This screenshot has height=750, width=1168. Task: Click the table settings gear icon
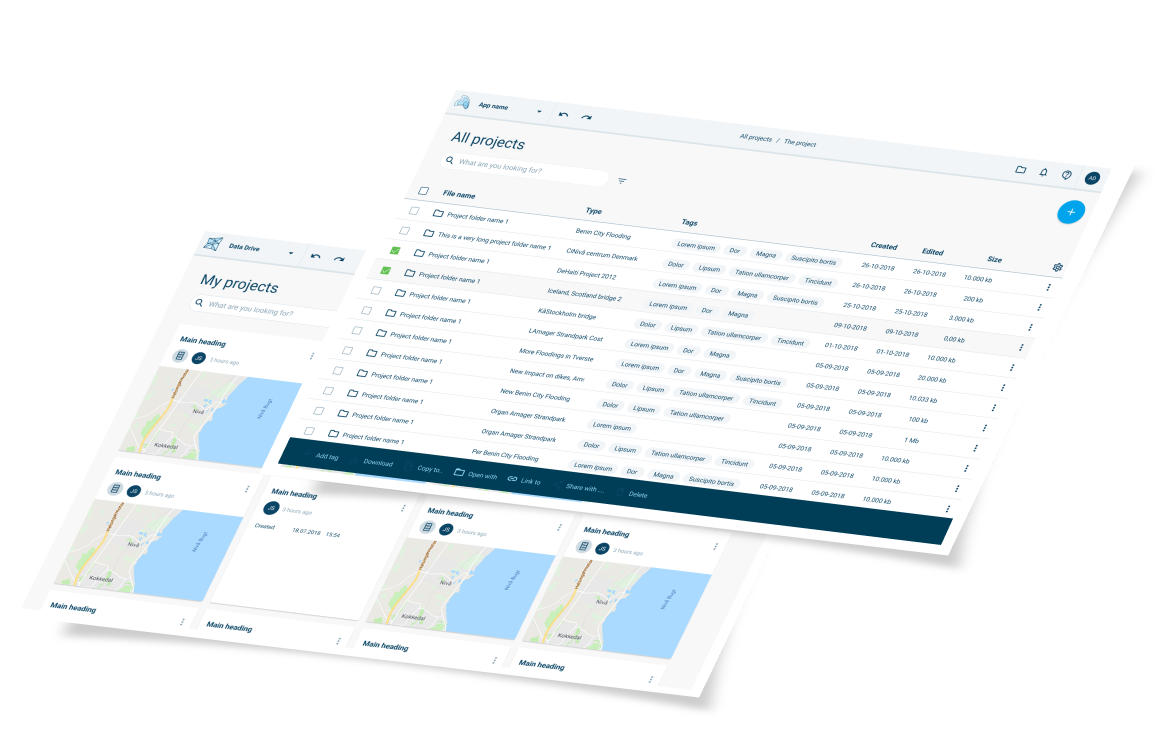(x=1057, y=267)
